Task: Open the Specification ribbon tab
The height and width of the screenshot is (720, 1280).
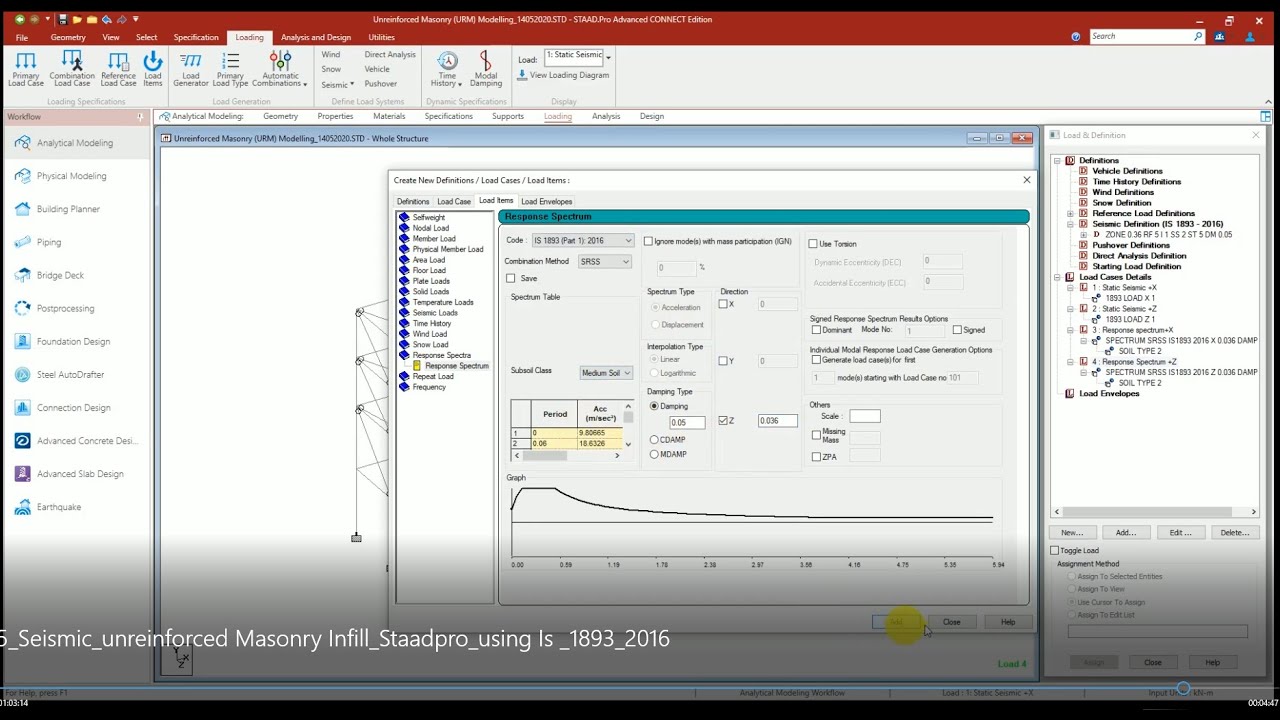Action: click(x=196, y=37)
